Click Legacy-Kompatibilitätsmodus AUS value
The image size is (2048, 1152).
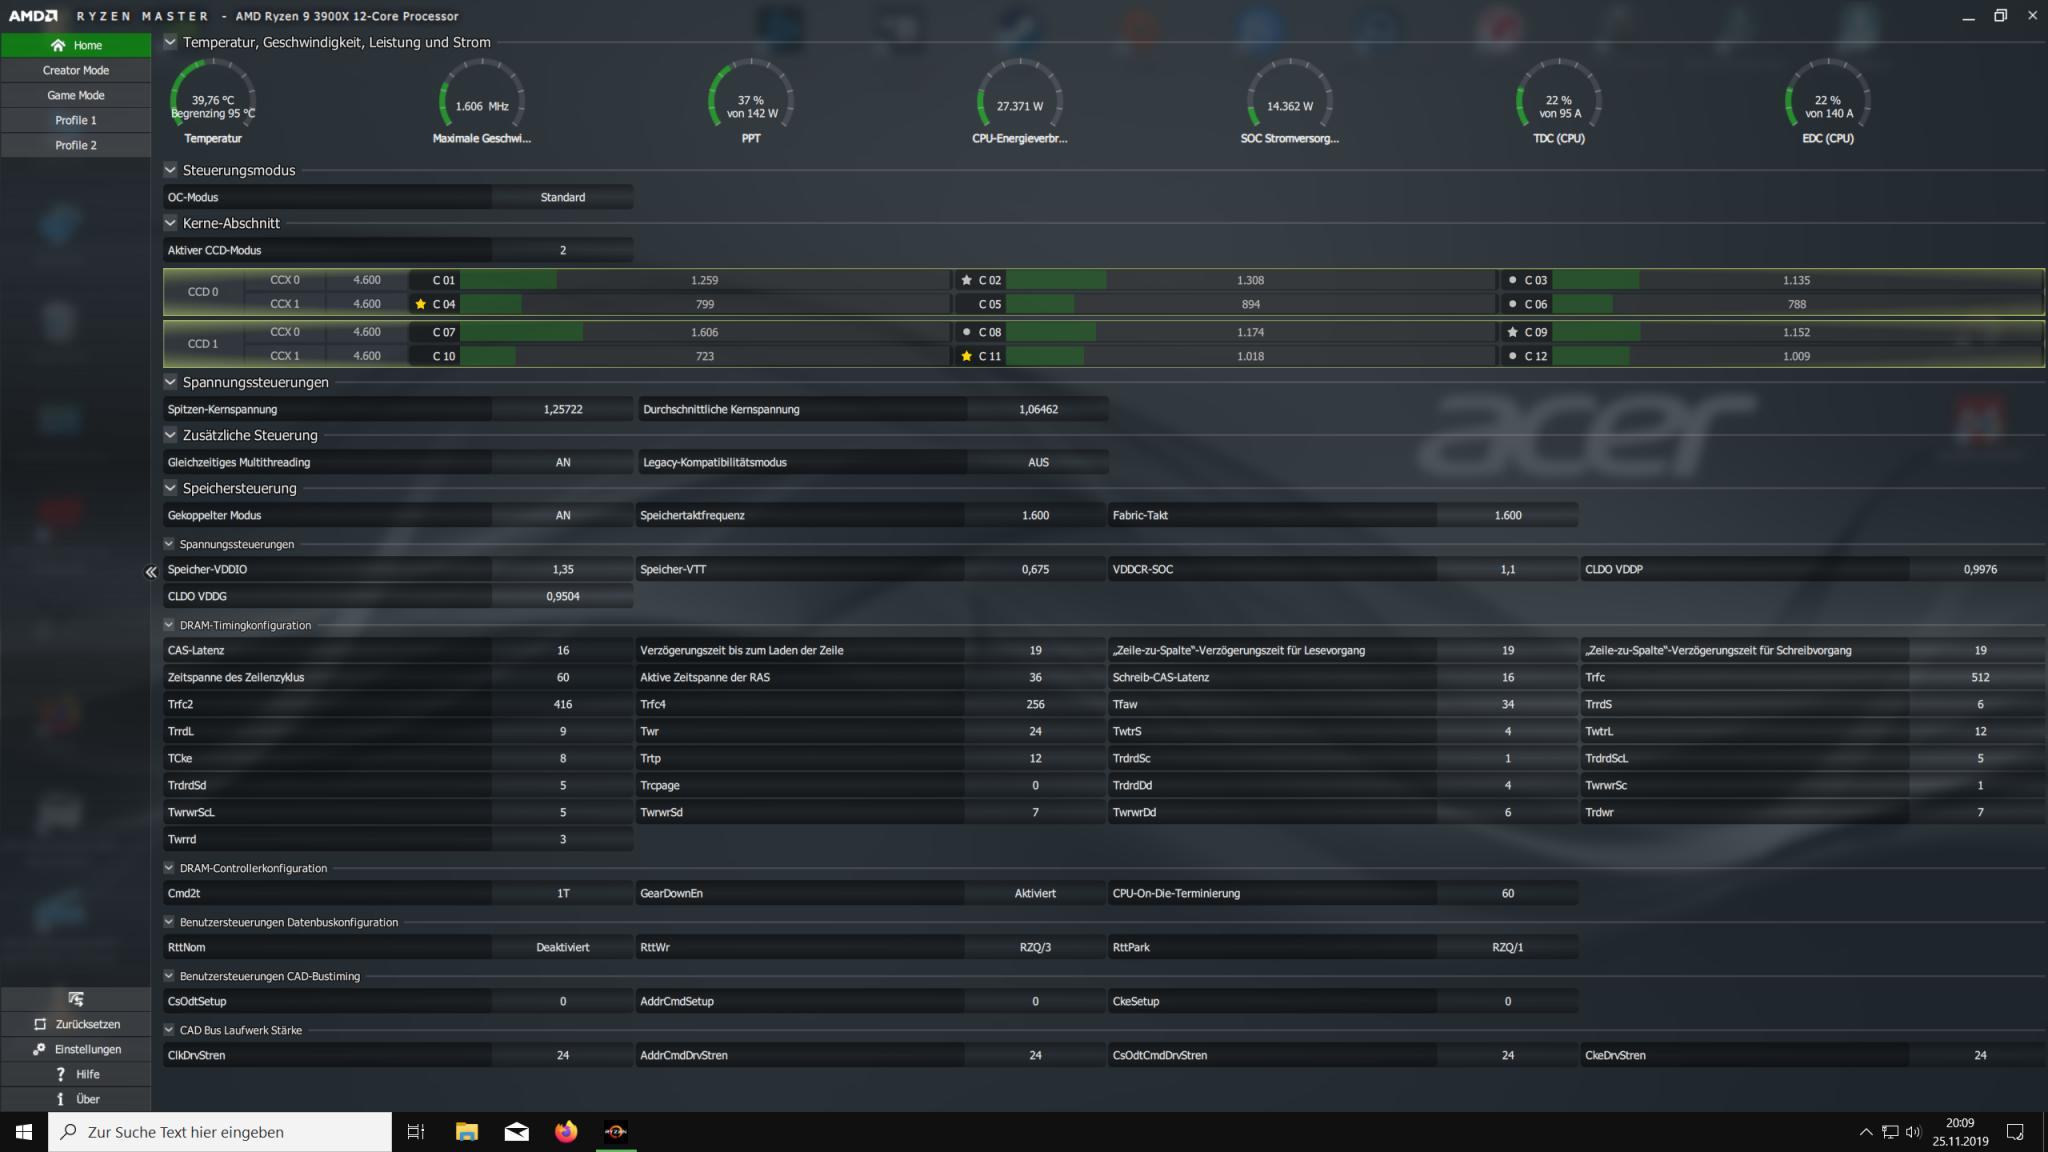pos(1038,462)
